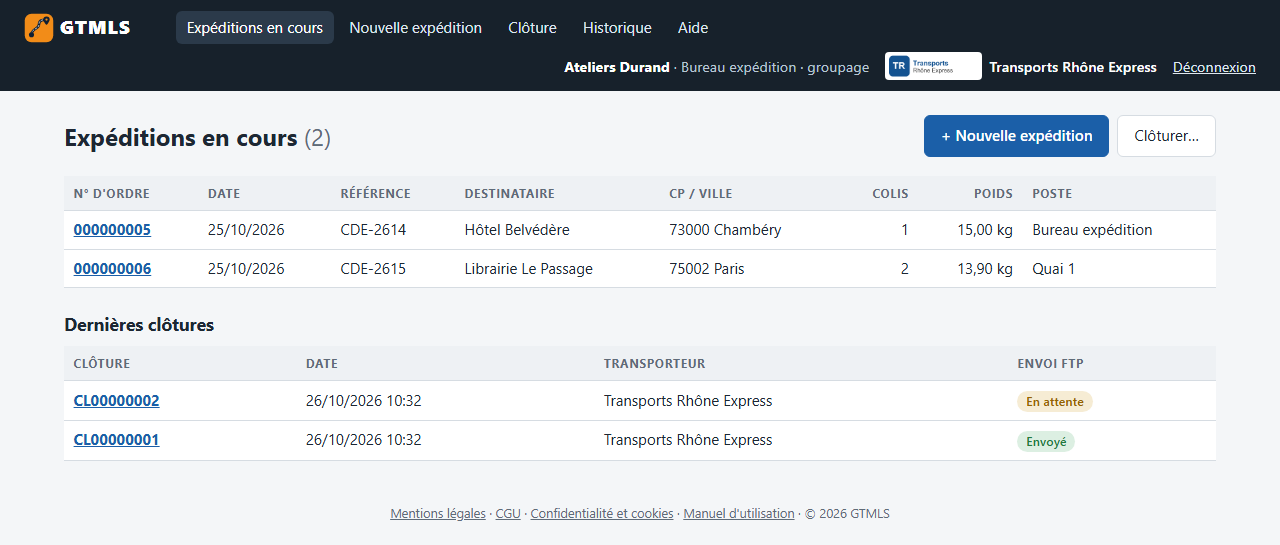This screenshot has height=545, width=1280.
Task: Open closure CL00000001
Action: (116, 440)
